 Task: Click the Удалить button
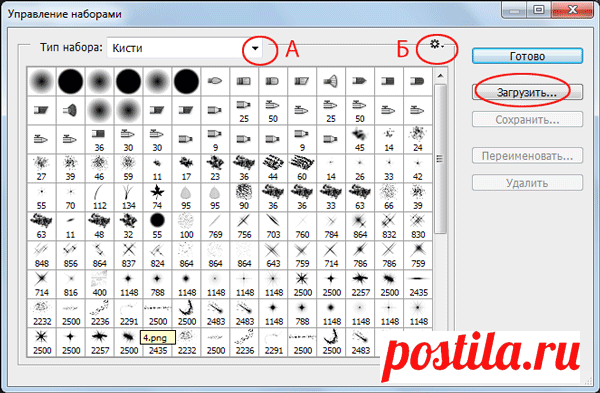[527, 183]
